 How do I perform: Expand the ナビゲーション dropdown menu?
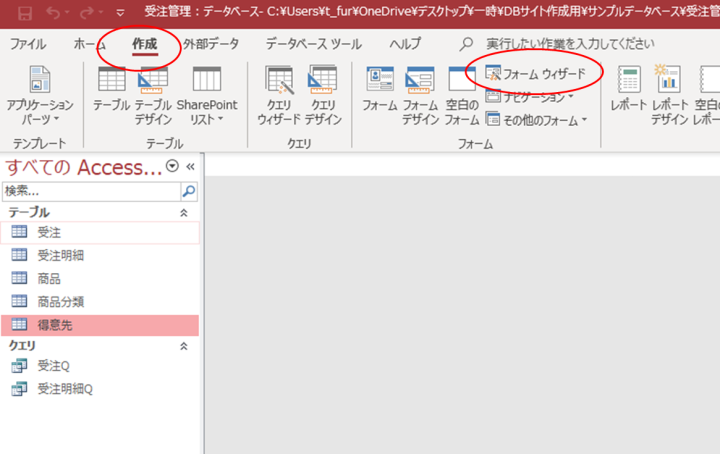[530, 97]
